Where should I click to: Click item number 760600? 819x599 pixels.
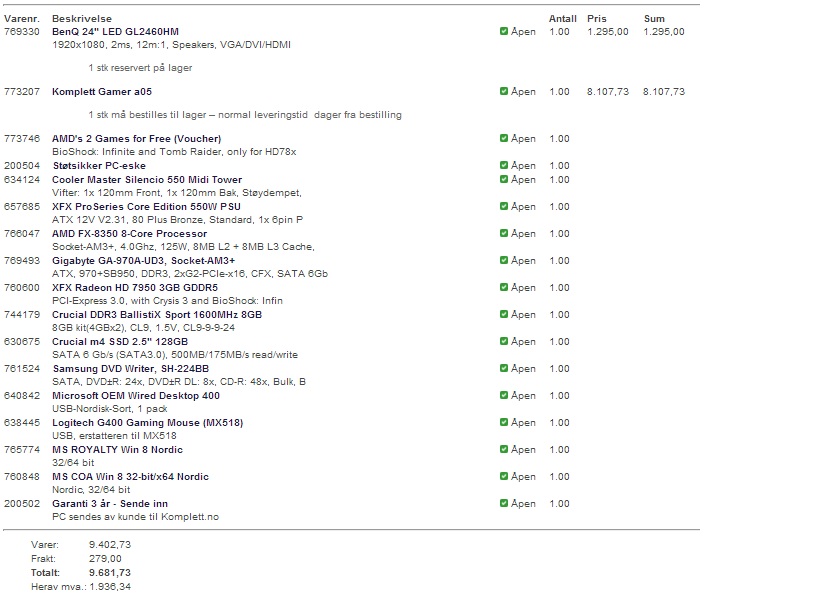point(21,288)
